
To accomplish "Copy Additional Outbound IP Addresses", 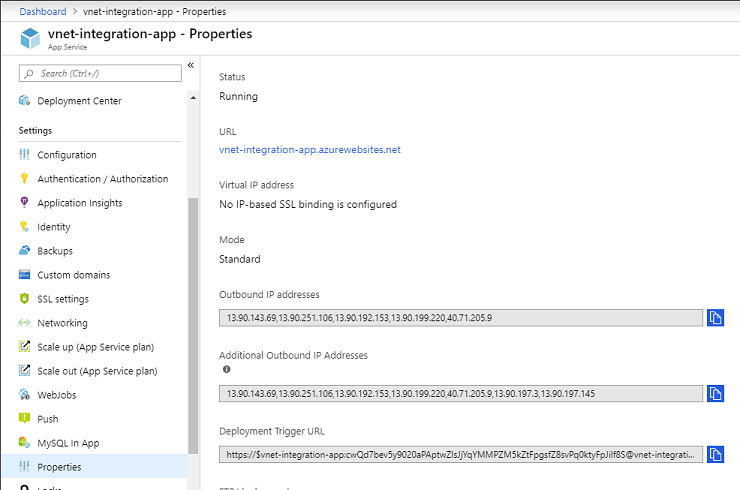I will point(715,393).
